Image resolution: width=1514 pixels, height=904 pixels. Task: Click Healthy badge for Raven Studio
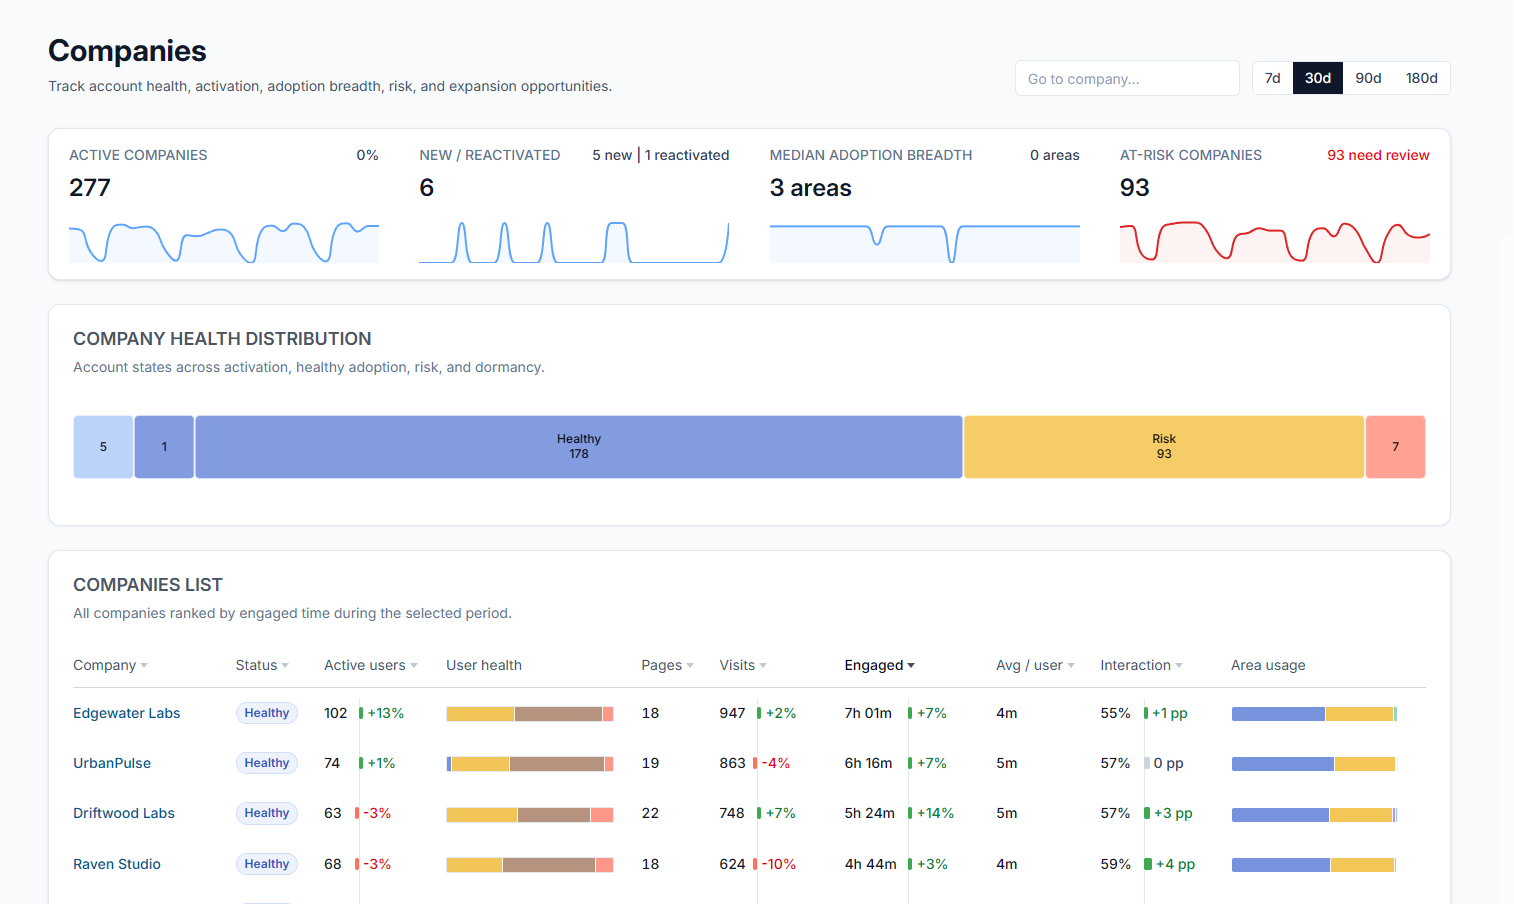267,864
